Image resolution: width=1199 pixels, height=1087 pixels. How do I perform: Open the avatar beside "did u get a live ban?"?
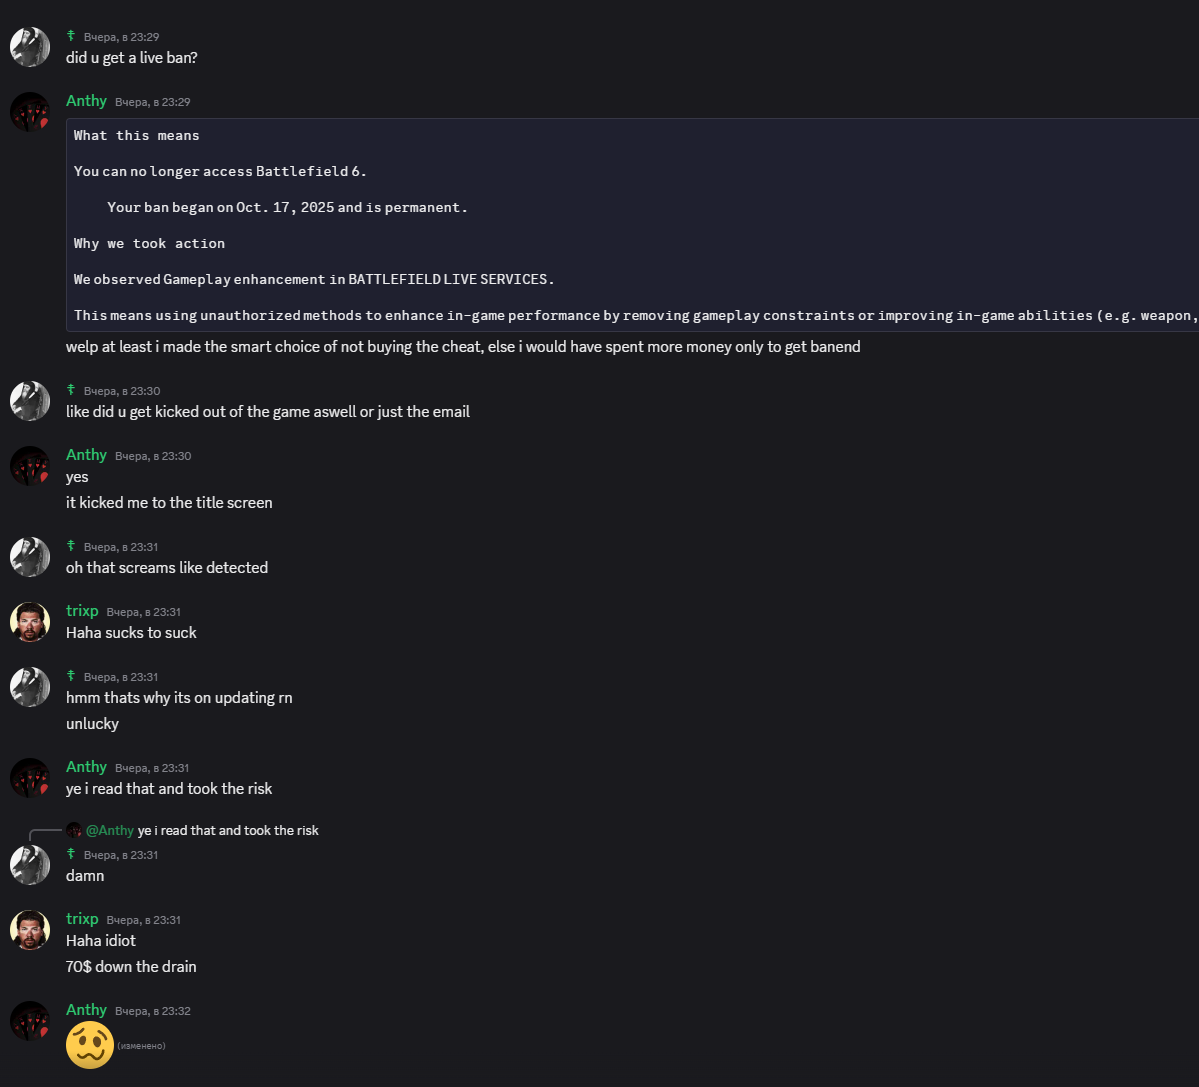(x=30, y=47)
